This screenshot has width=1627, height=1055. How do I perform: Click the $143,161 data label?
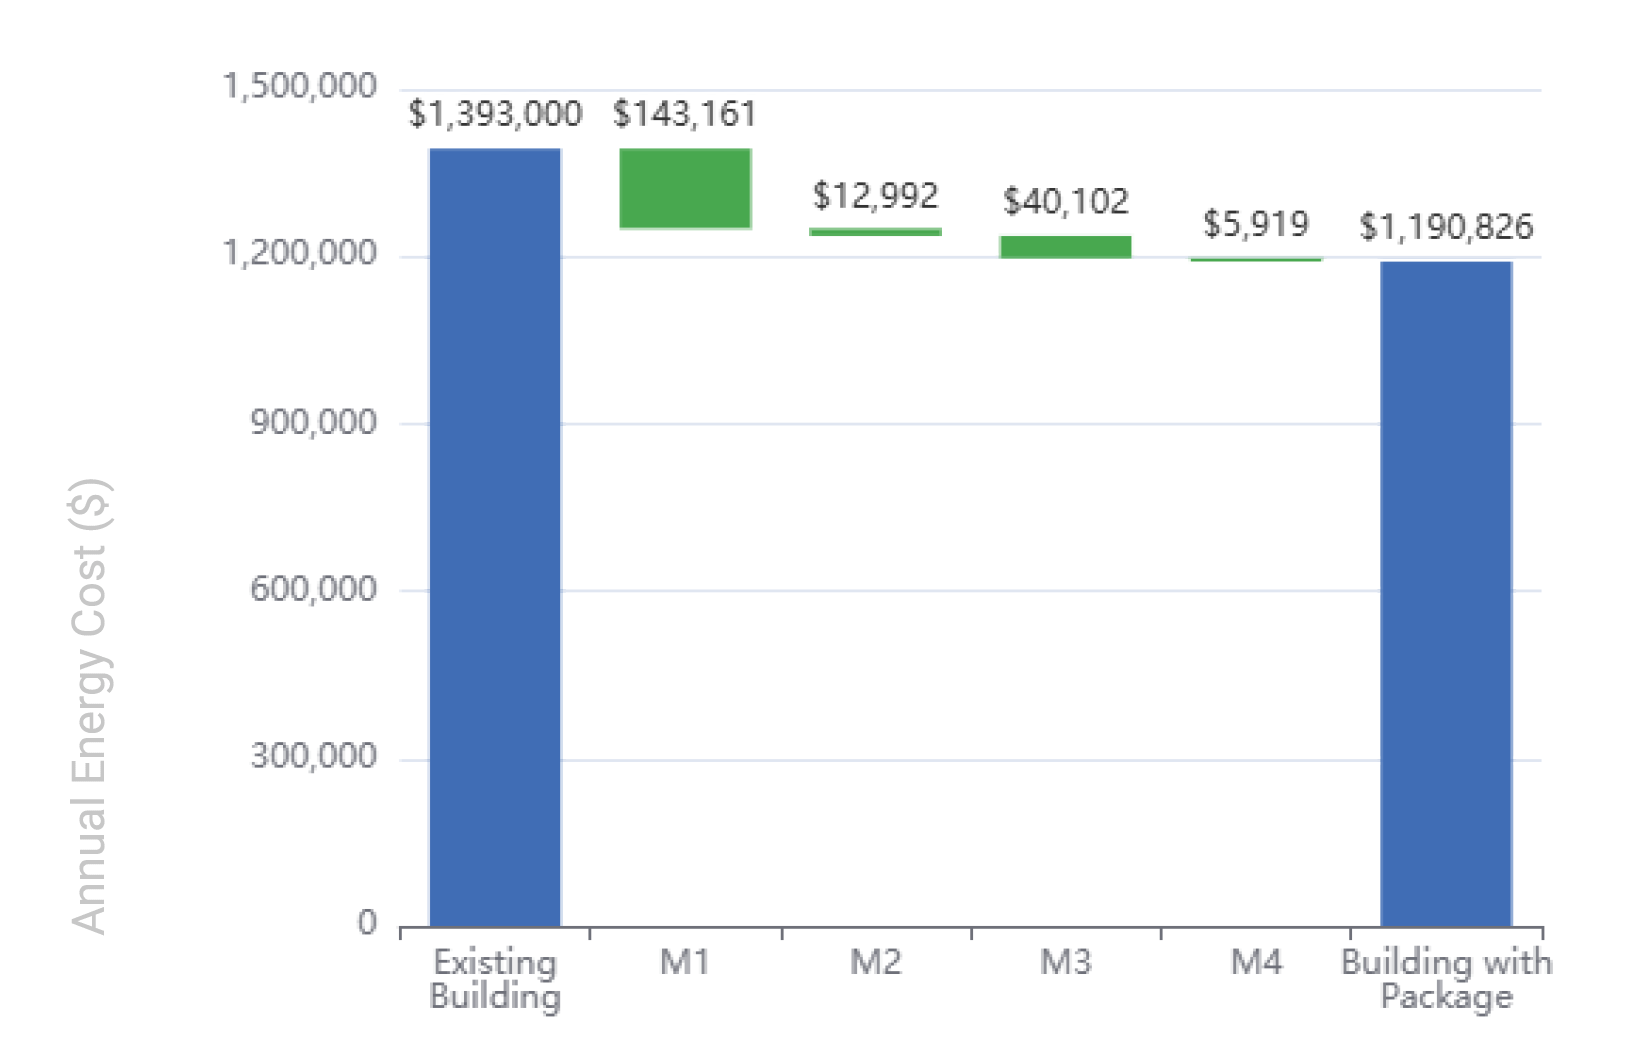[685, 114]
